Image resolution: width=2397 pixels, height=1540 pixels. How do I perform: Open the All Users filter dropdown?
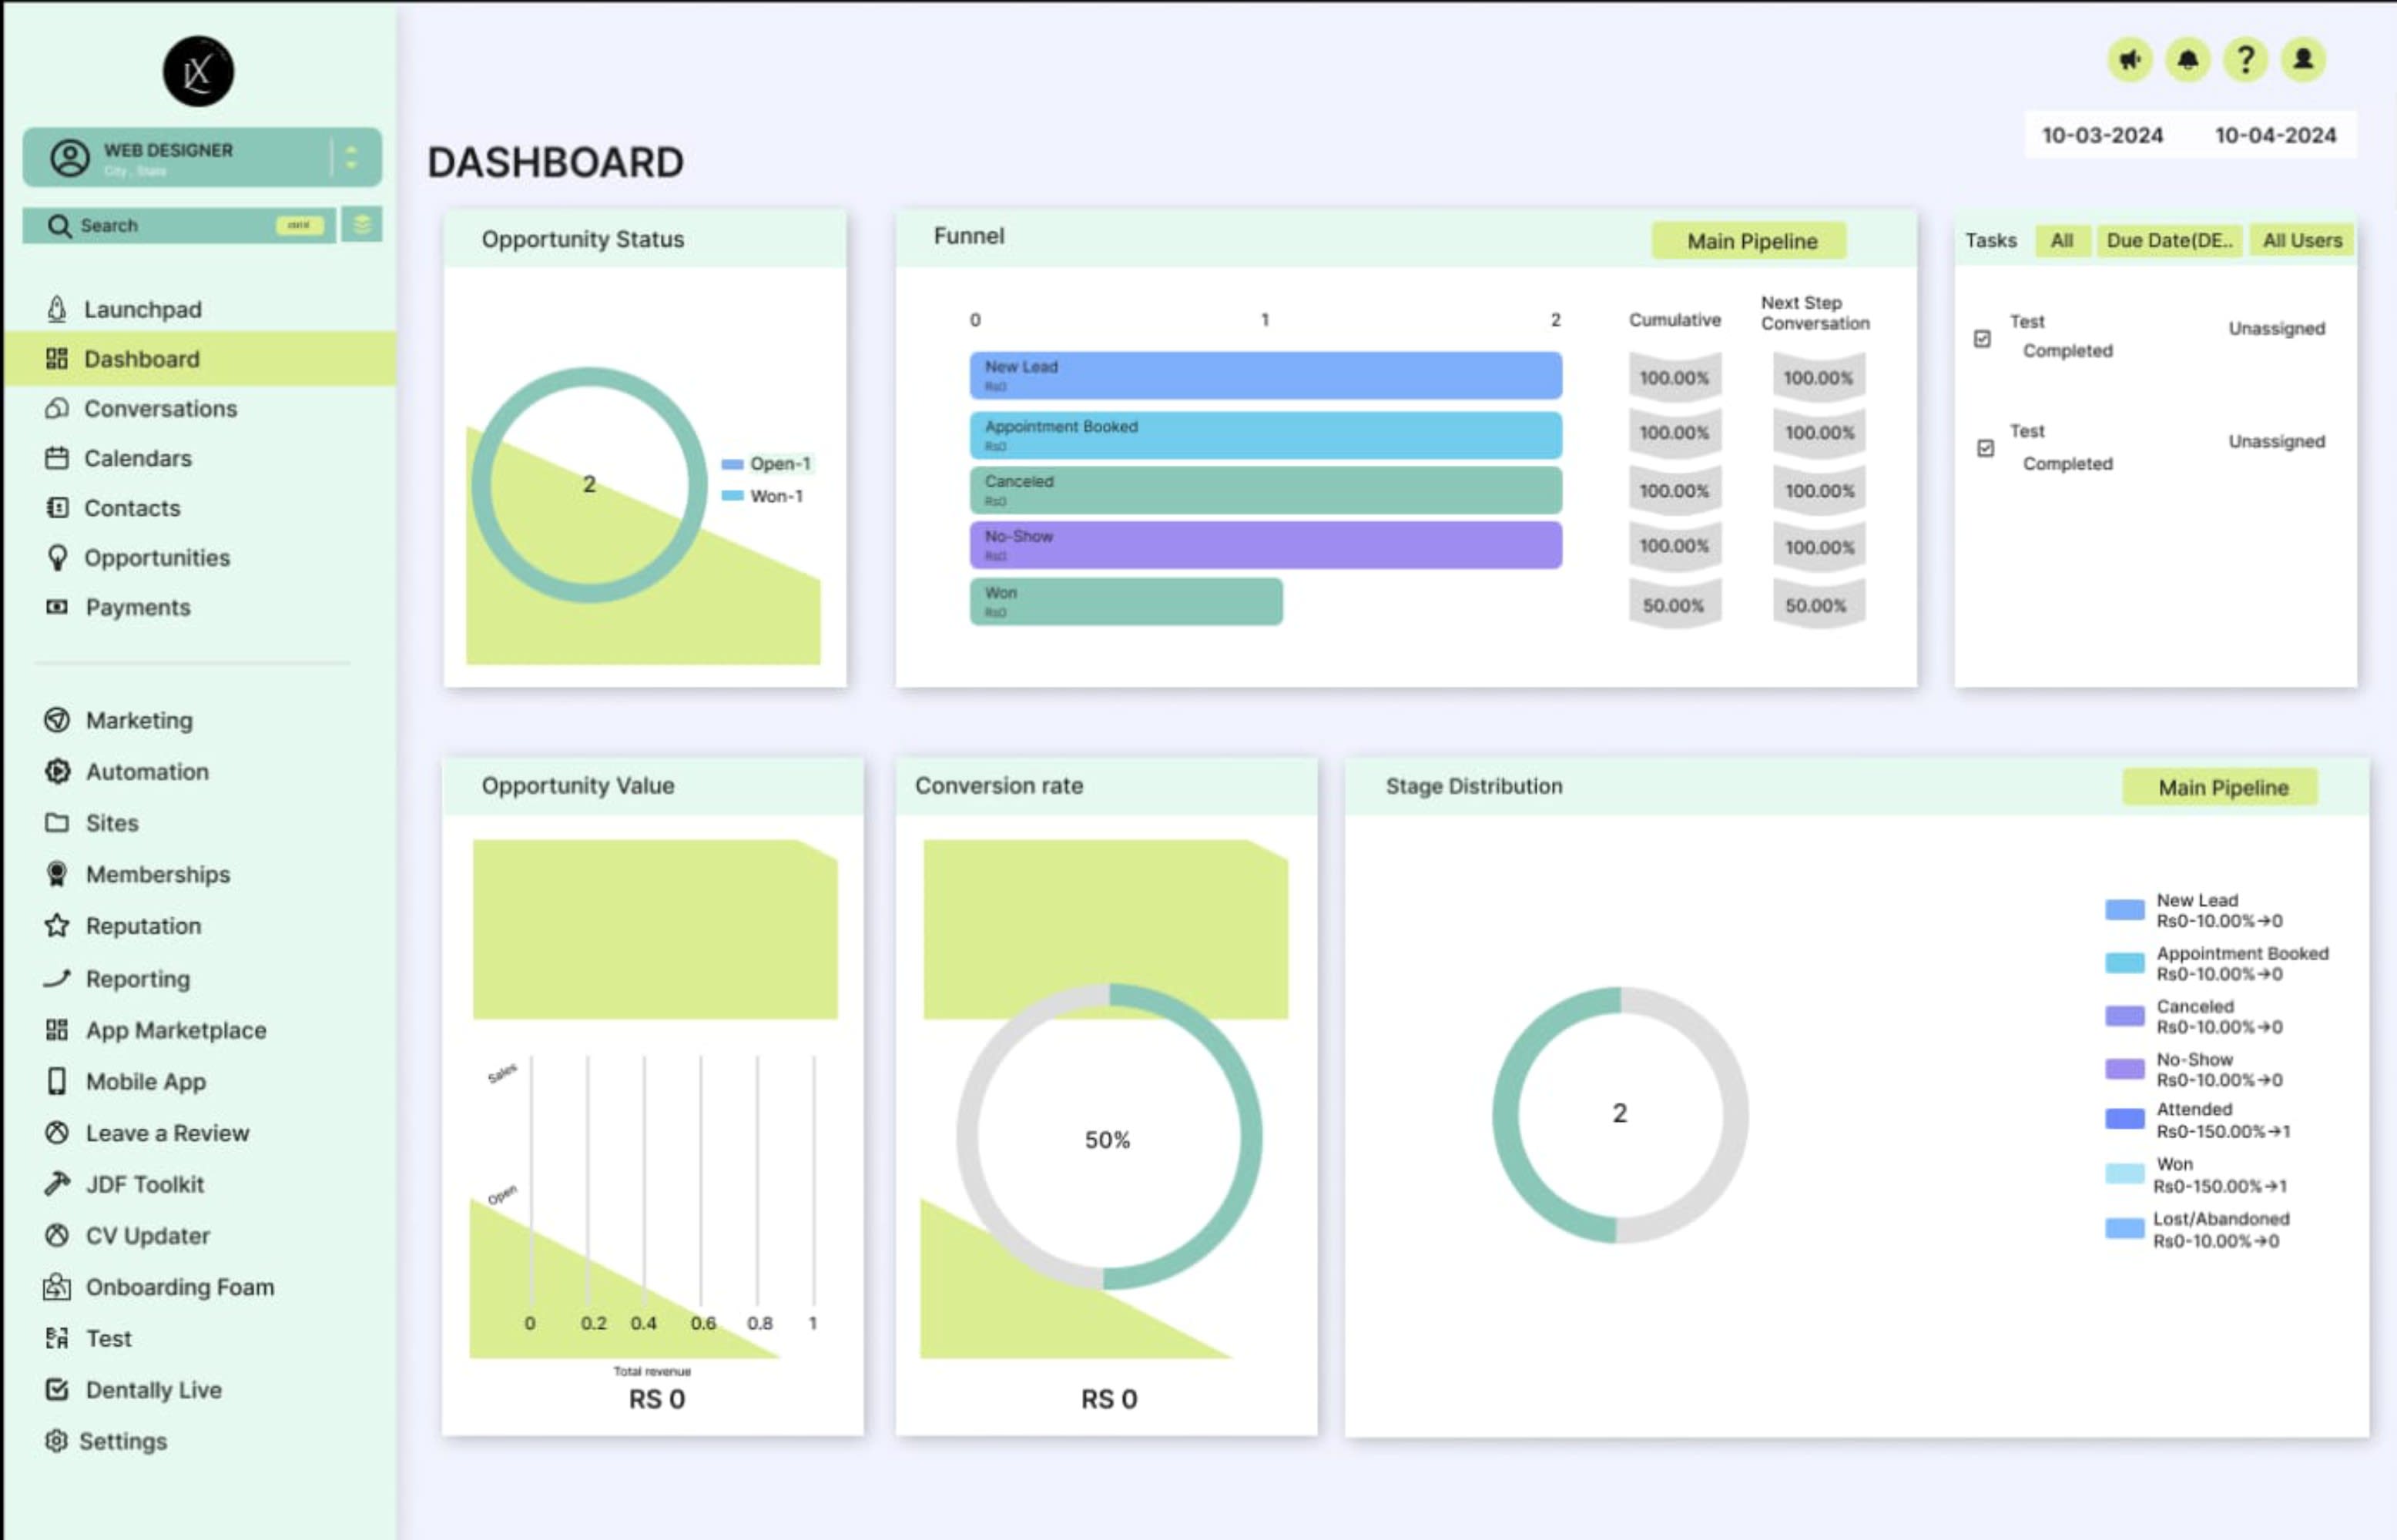coord(2301,240)
